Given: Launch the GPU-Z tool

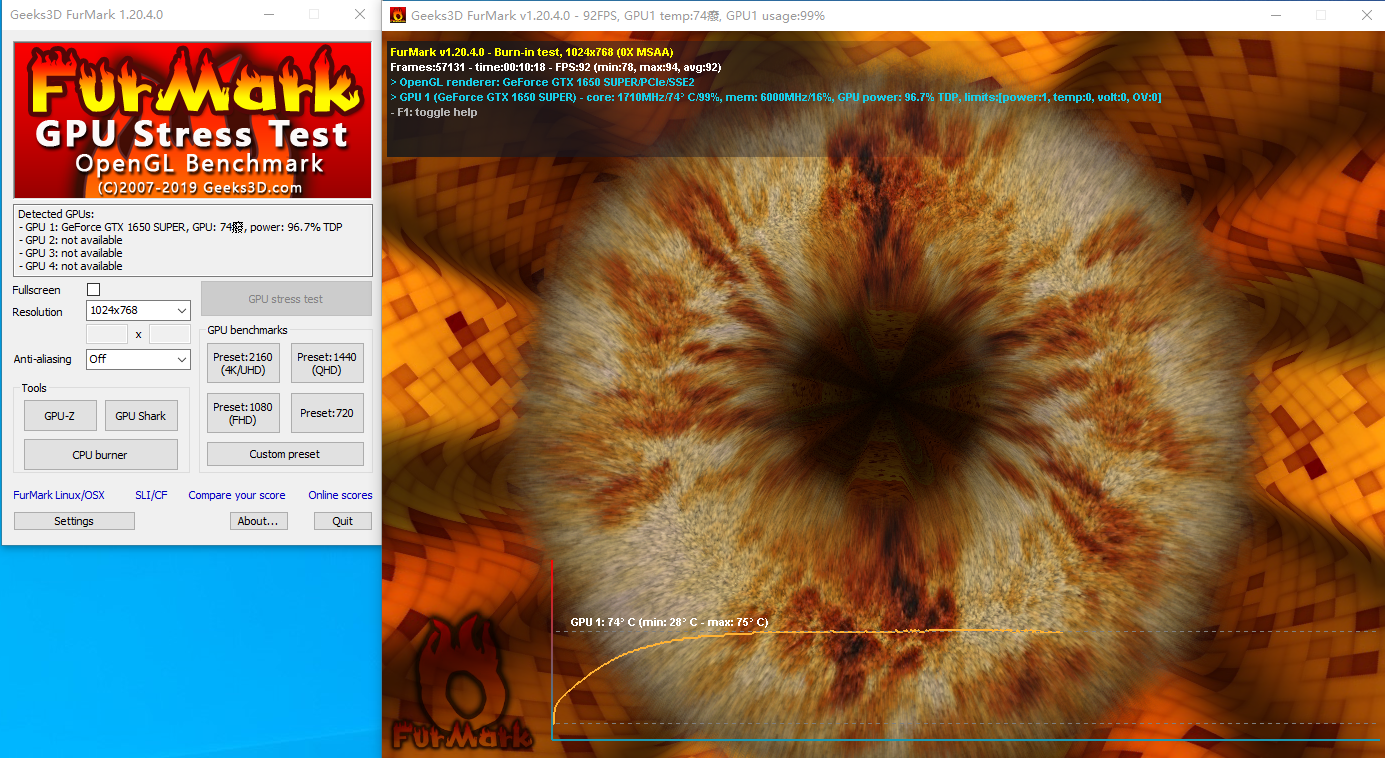Looking at the screenshot, I should (60, 416).
